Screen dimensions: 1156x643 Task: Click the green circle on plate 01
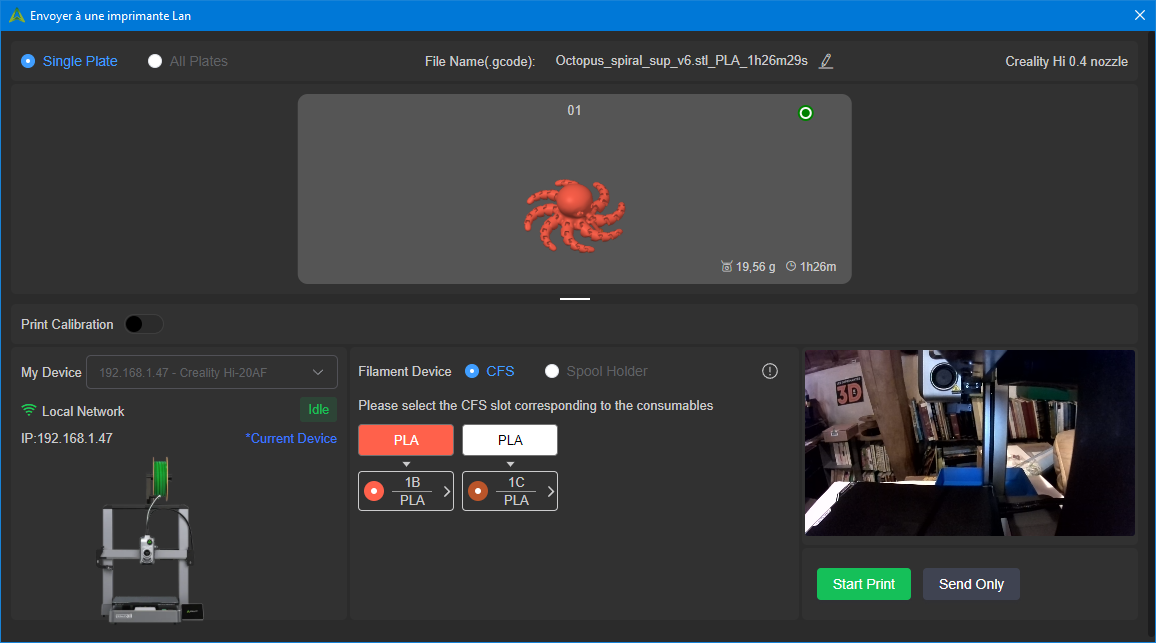pyautogui.click(x=806, y=113)
